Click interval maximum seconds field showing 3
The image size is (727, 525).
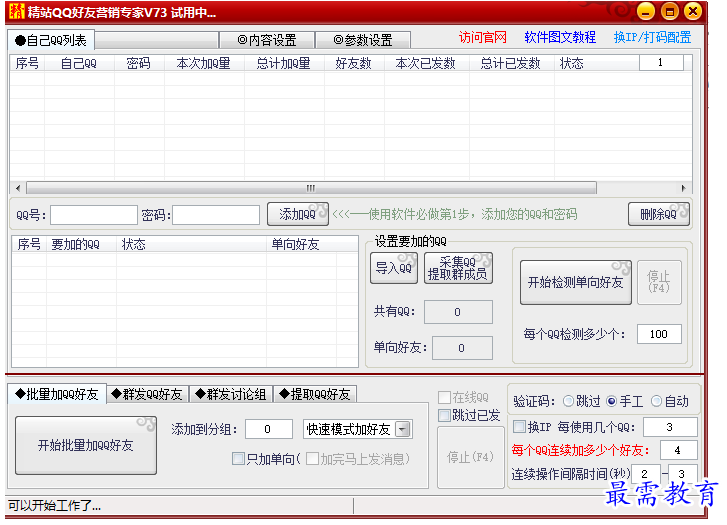click(682, 474)
